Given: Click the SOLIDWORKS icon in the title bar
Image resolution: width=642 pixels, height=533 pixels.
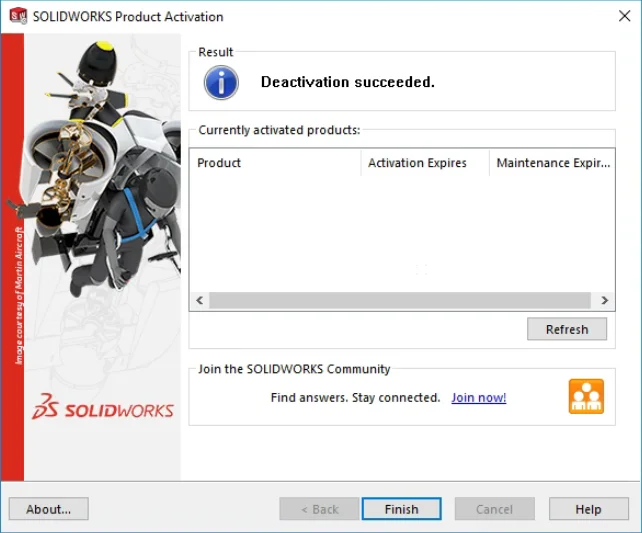Looking at the screenshot, I should (x=18, y=16).
